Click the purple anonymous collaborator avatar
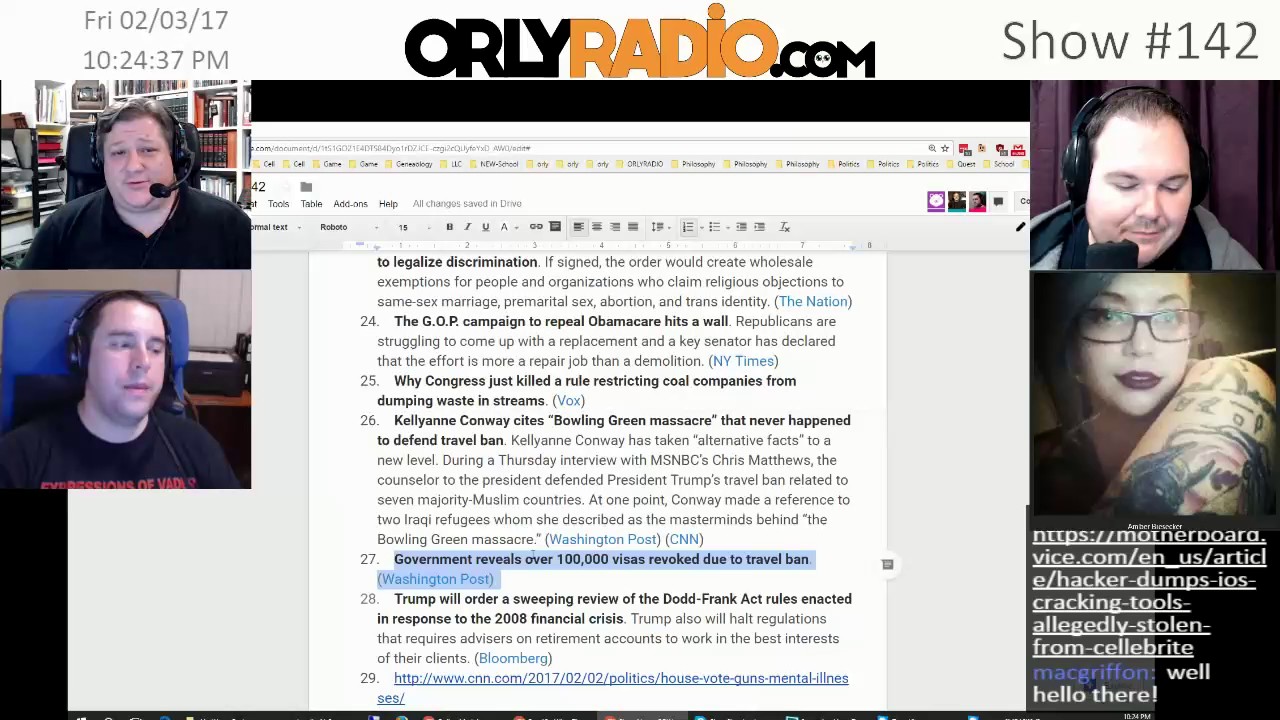The height and width of the screenshot is (720, 1280). click(x=936, y=201)
